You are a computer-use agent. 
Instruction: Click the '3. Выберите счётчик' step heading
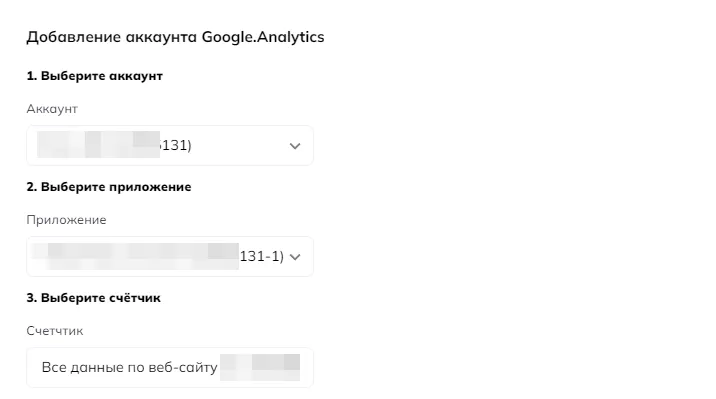point(94,298)
